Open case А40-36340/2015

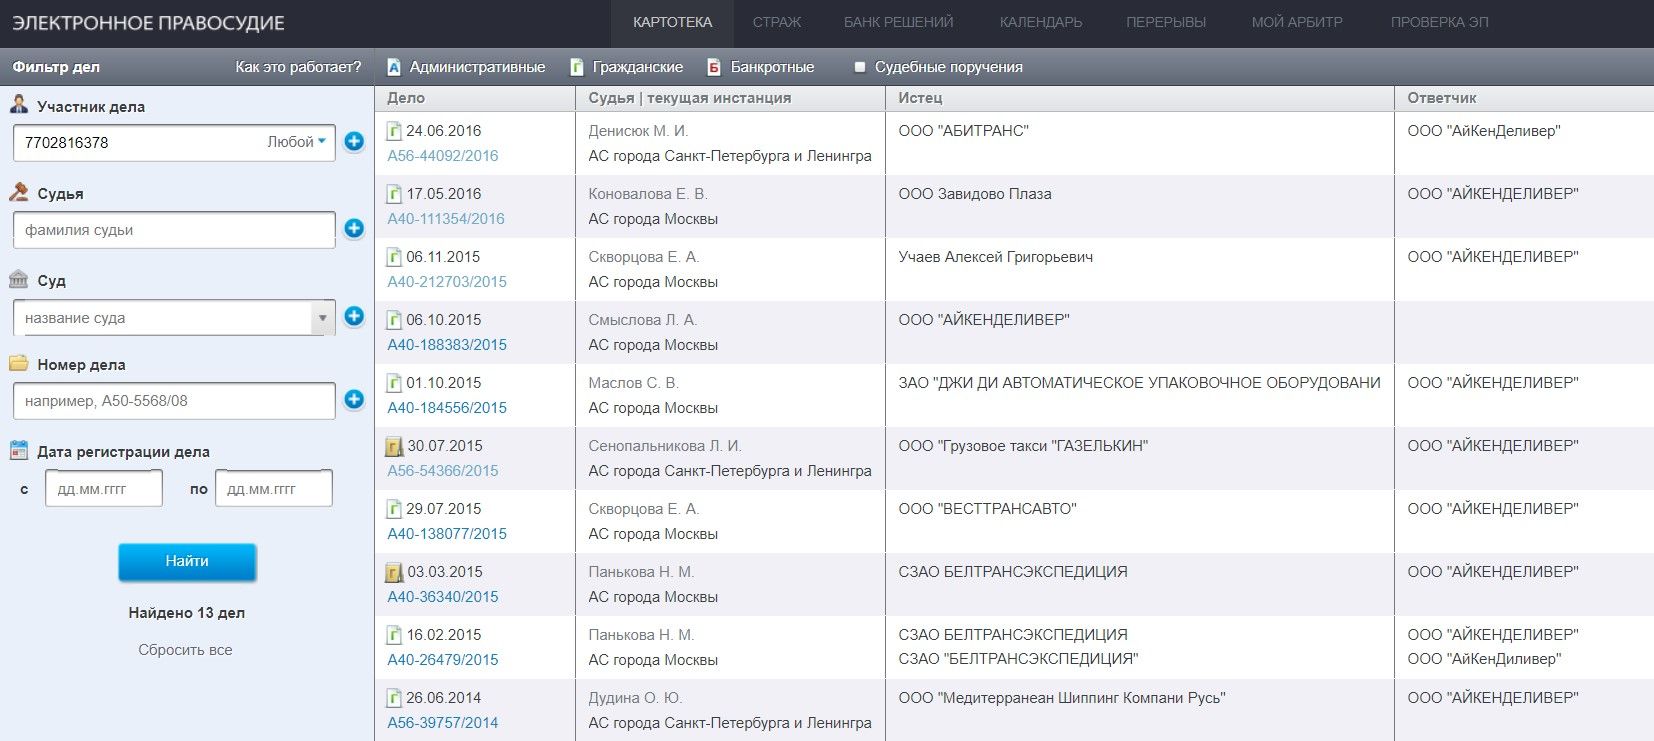[443, 597]
